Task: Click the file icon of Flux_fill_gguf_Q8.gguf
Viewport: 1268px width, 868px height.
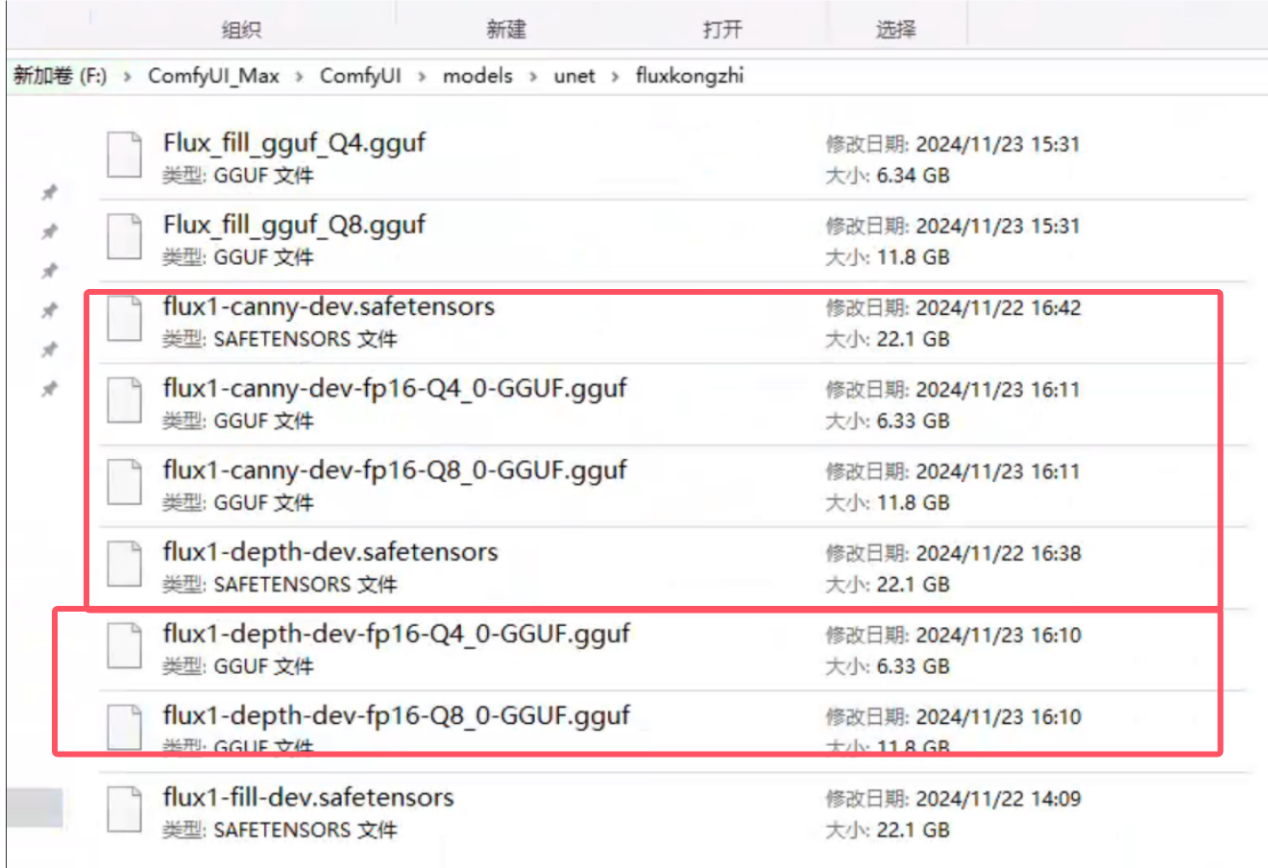Action: point(125,237)
